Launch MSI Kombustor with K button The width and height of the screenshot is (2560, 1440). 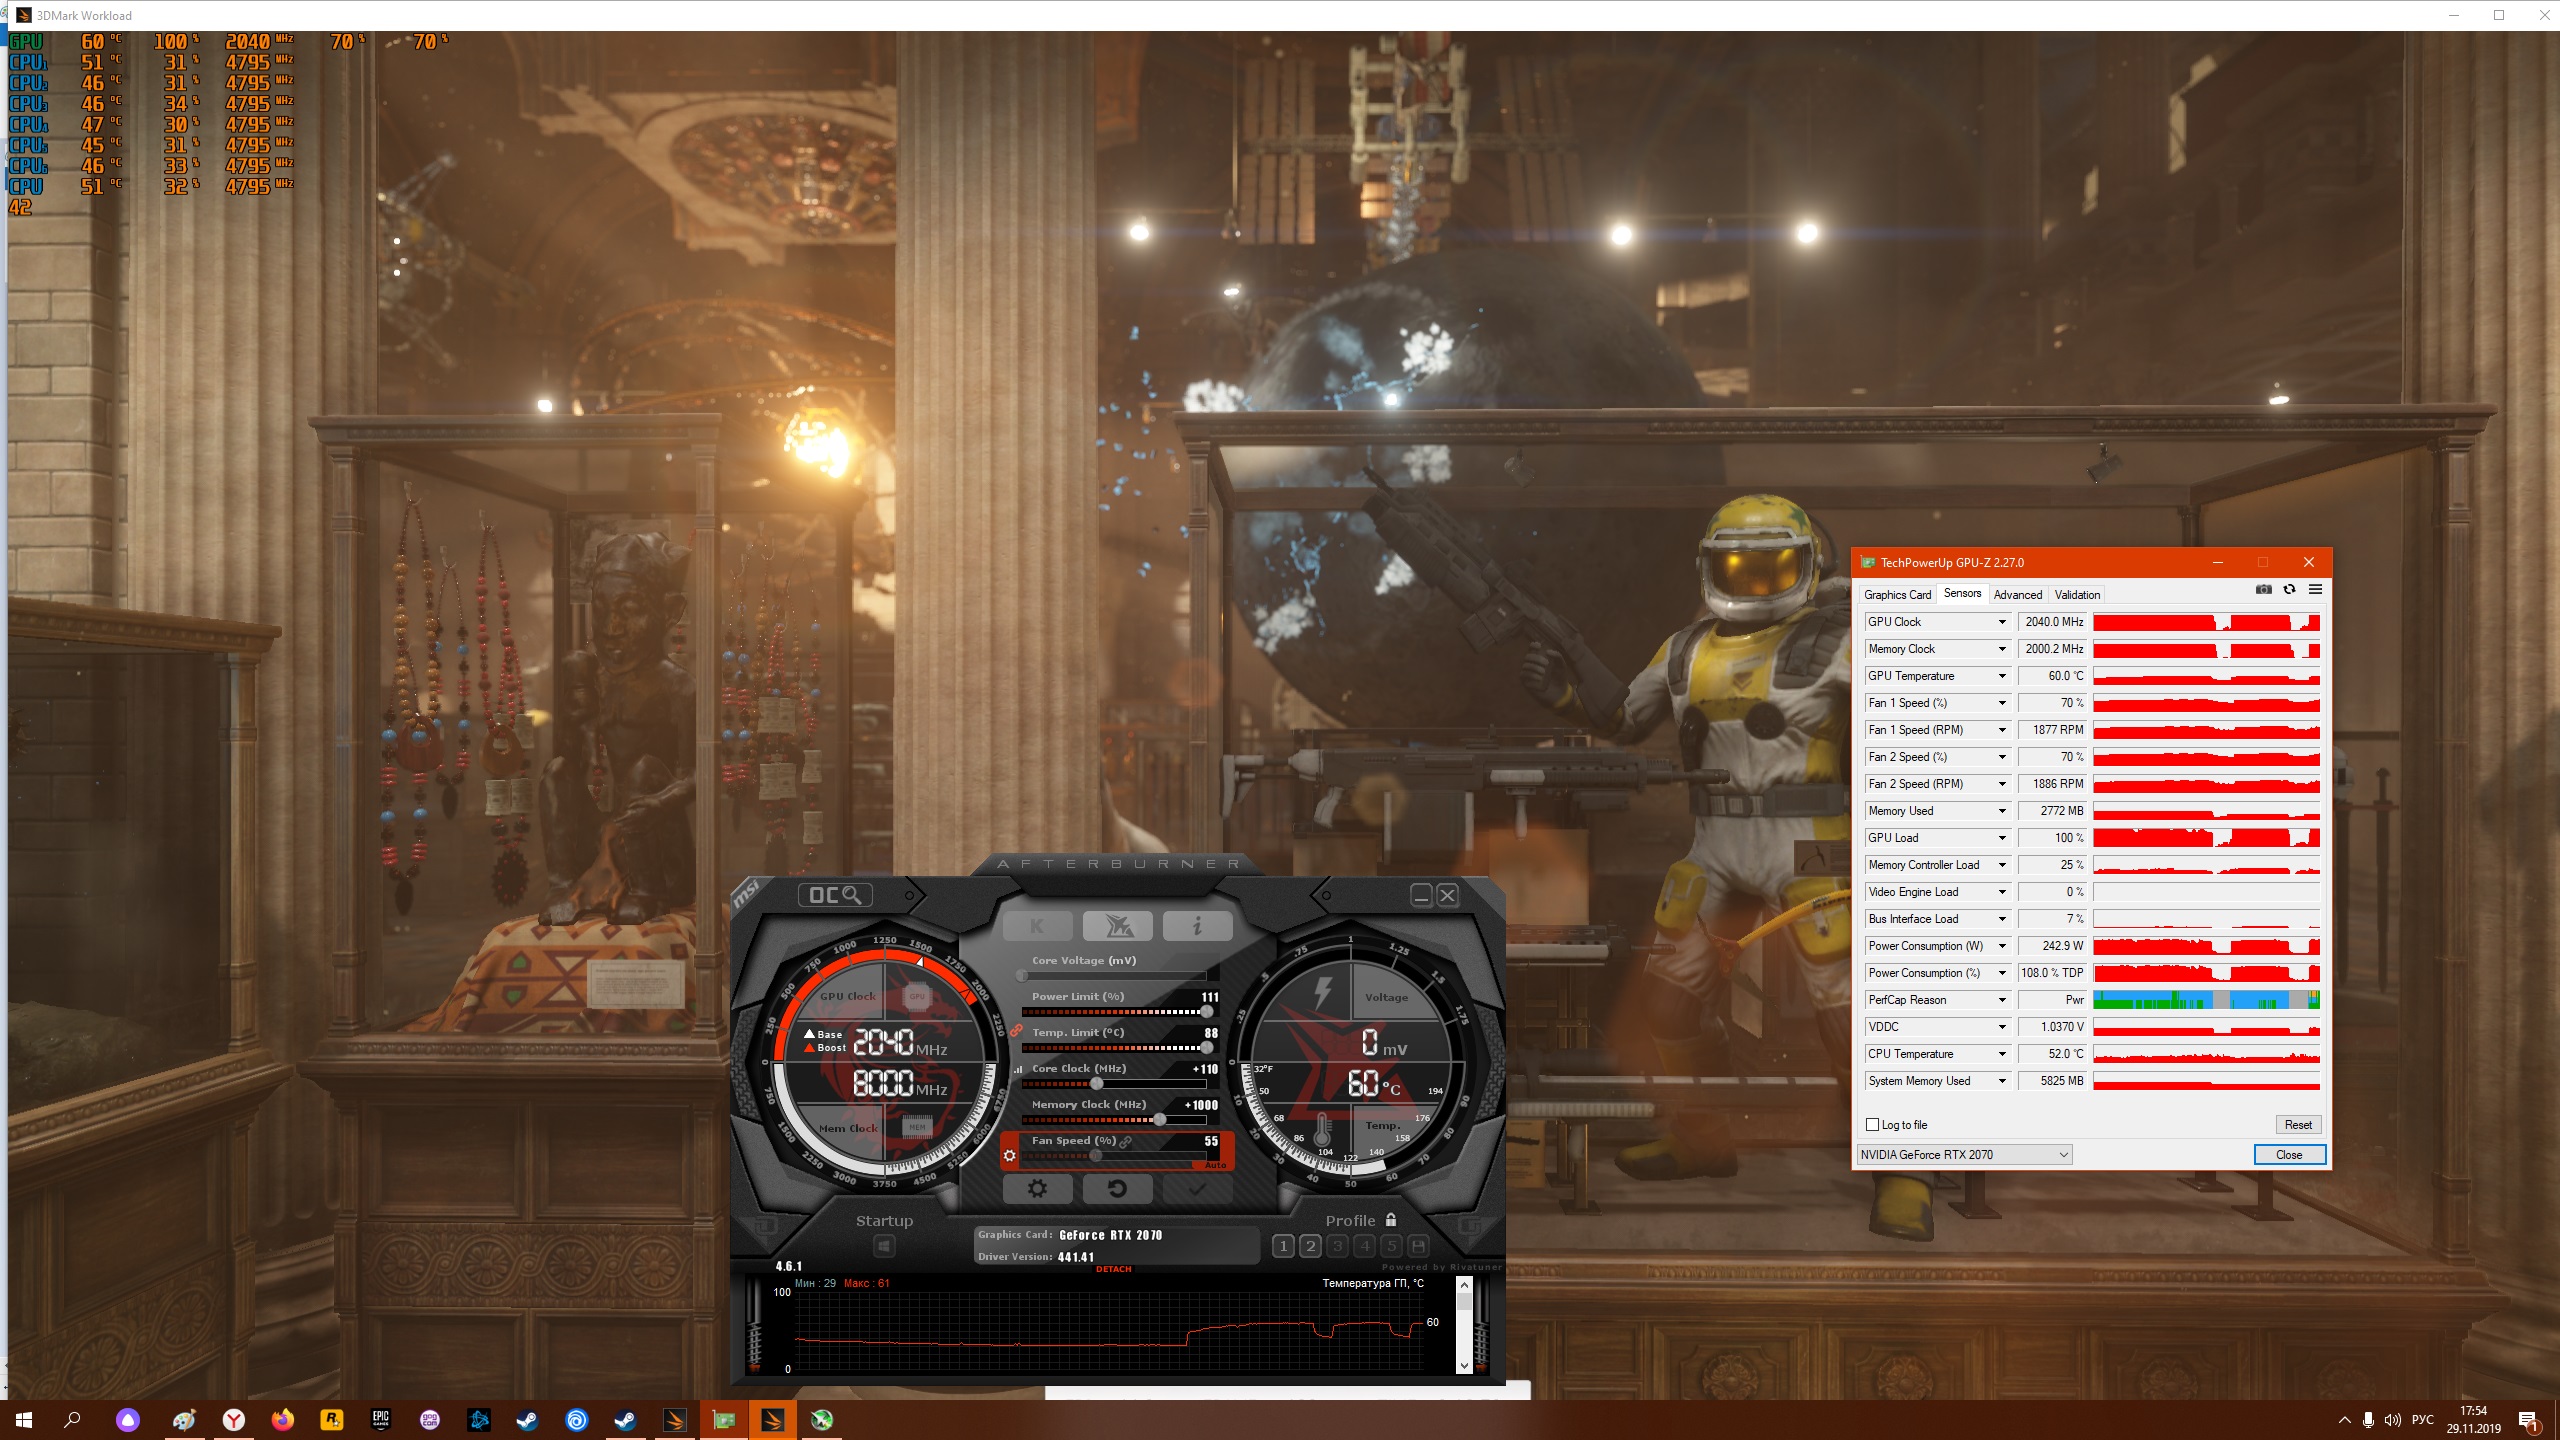(1037, 927)
